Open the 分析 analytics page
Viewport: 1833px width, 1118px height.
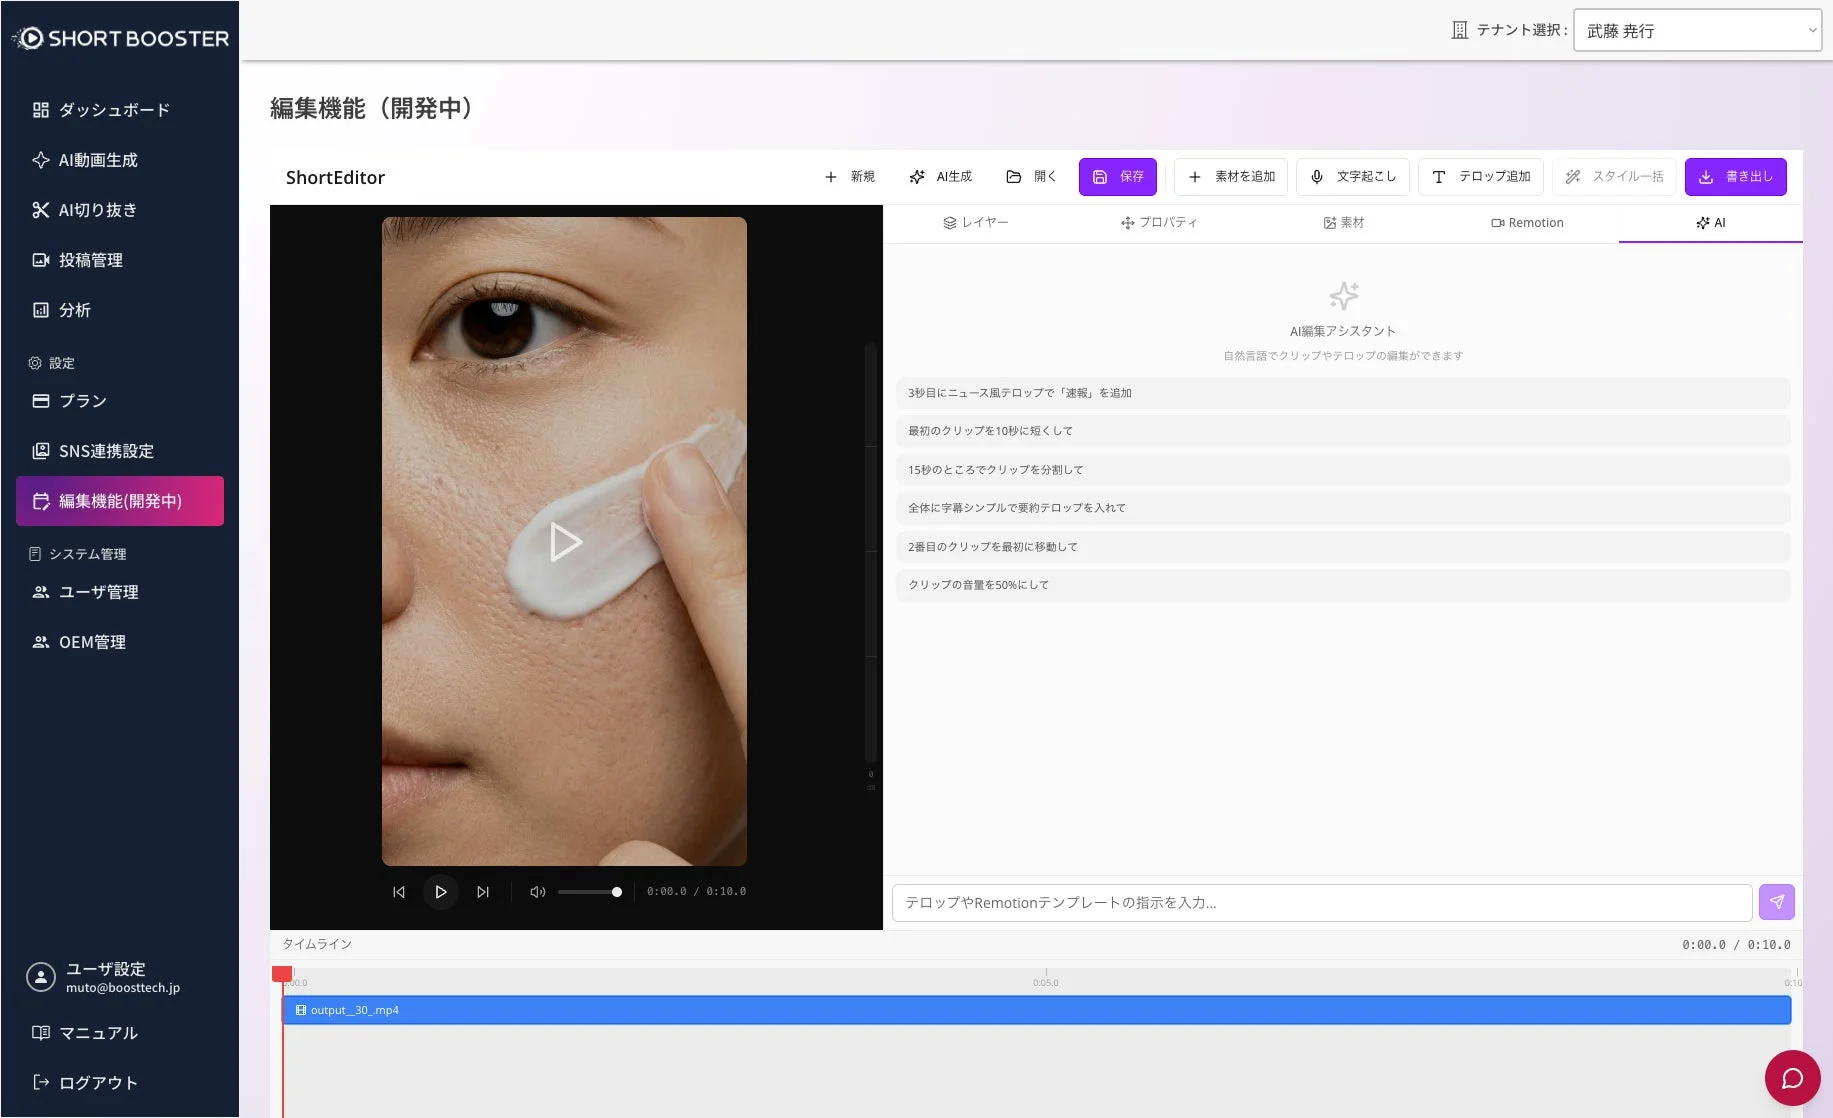pyautogui.click(x=73, y=310)
